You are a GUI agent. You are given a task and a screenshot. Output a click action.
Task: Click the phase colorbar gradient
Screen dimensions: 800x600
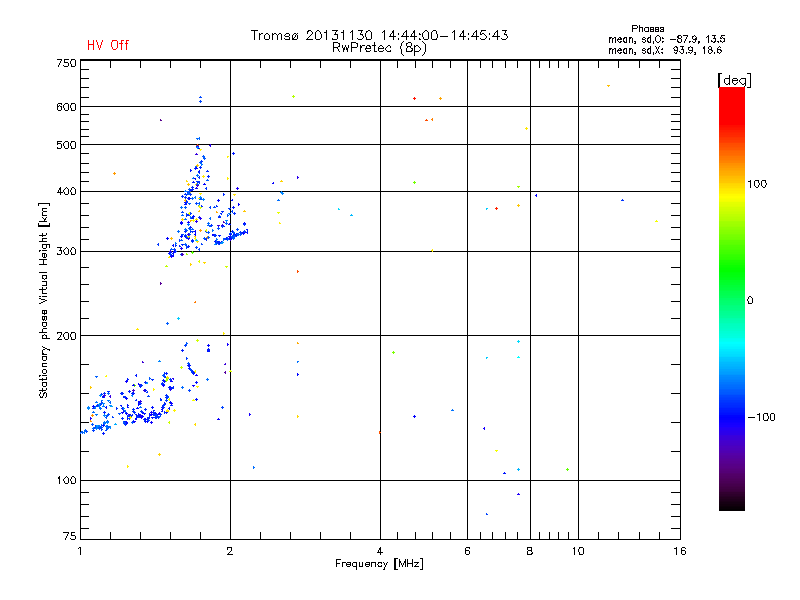pyautogui.click(x=732, y=298)
